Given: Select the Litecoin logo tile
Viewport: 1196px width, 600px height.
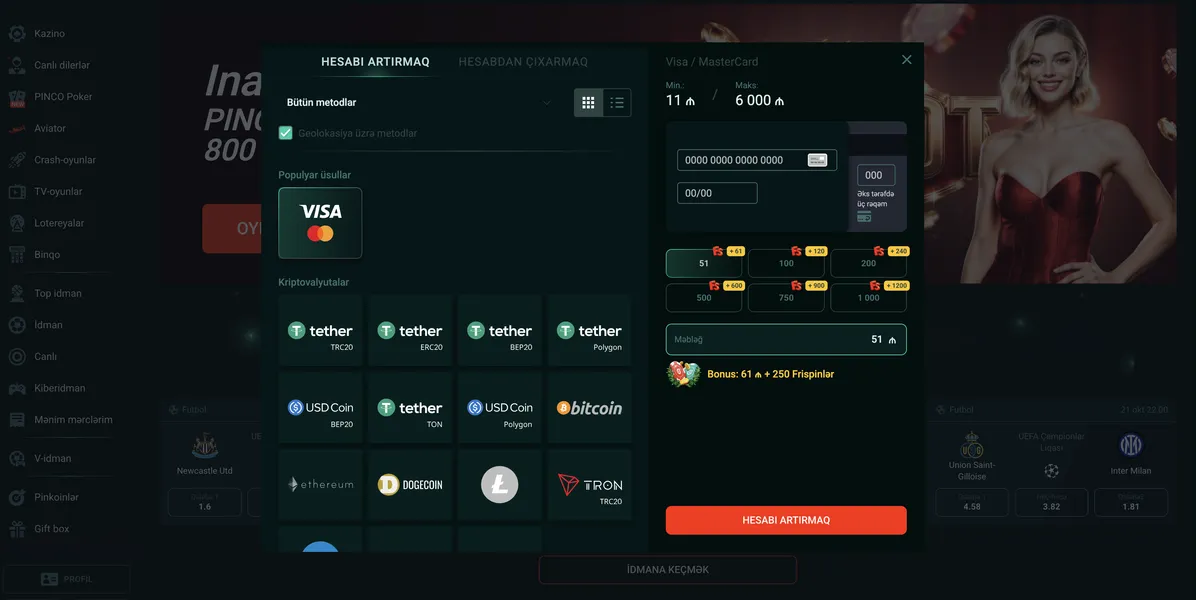Looking at the screenshot, I should click(x=500, y=485).
